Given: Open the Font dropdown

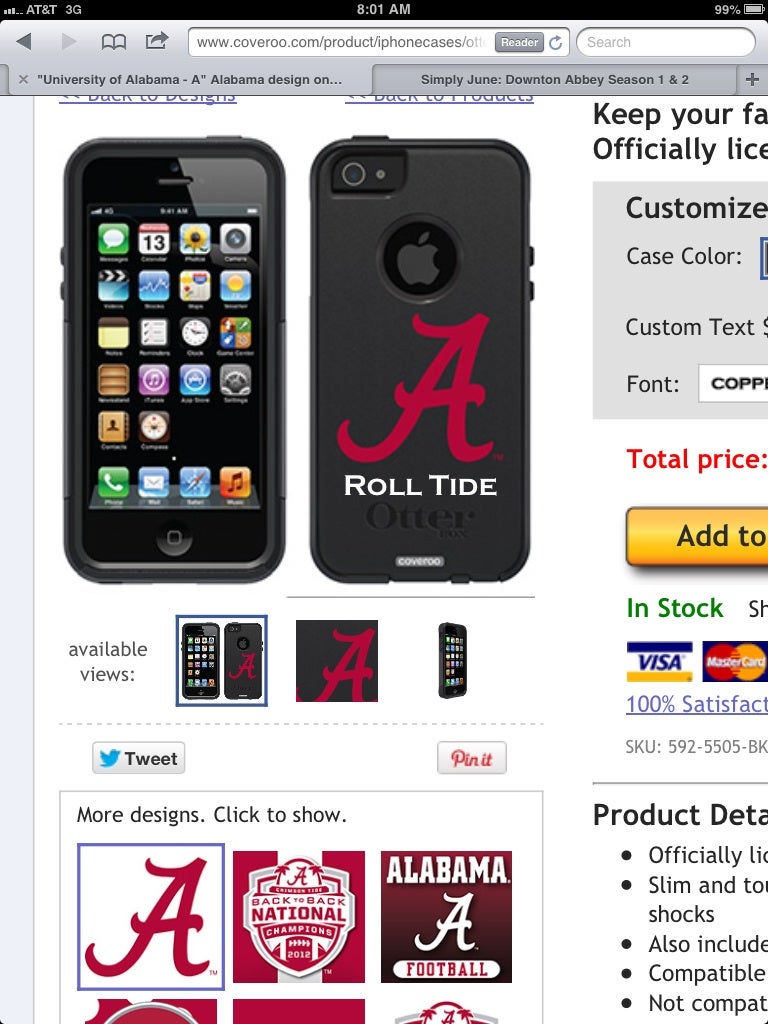Looking at the screenshot, I should click(x=733, y=384).
